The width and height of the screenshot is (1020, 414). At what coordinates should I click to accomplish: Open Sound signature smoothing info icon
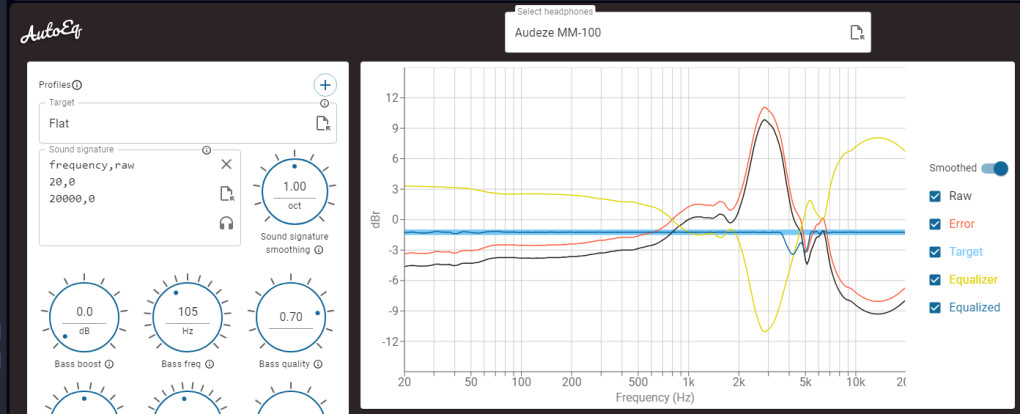tap(319, 249)
